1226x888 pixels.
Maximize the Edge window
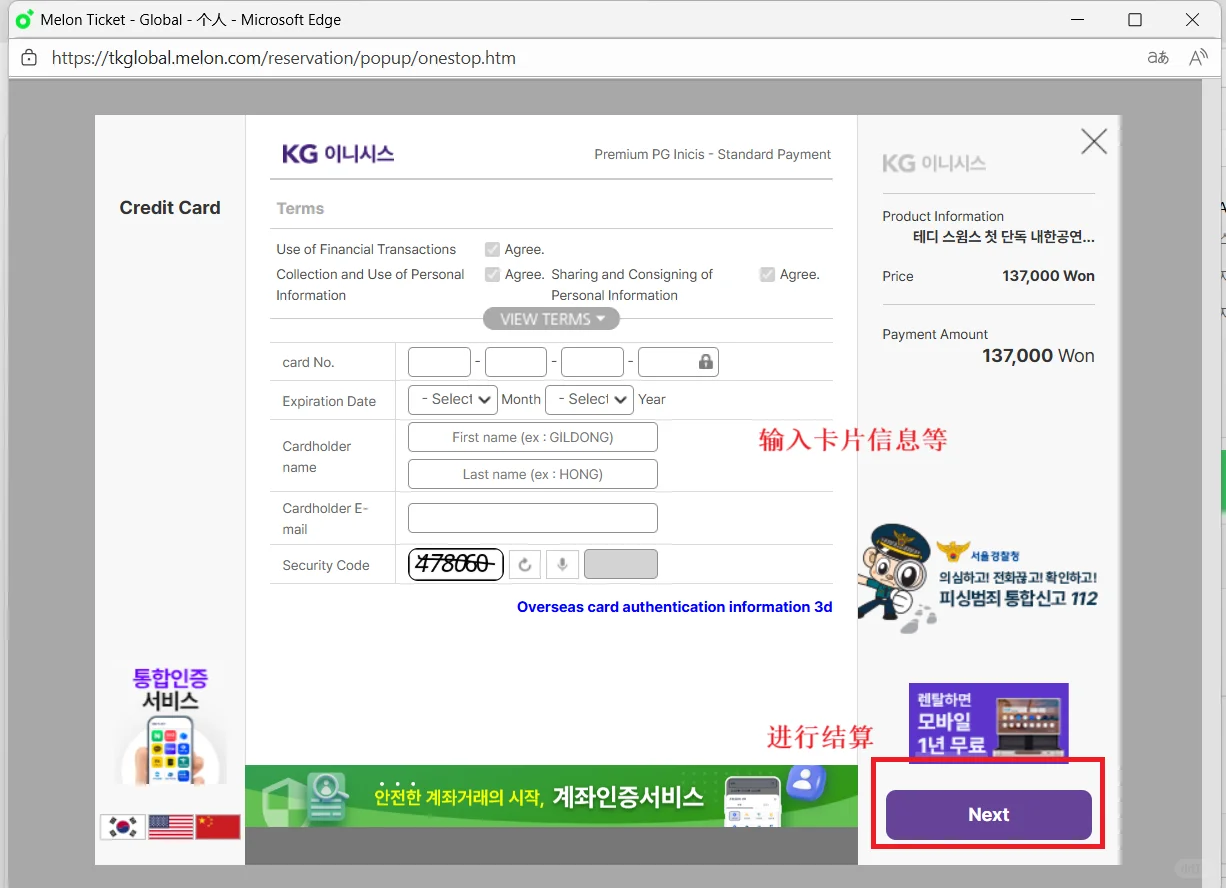(x=1135, y=19)
